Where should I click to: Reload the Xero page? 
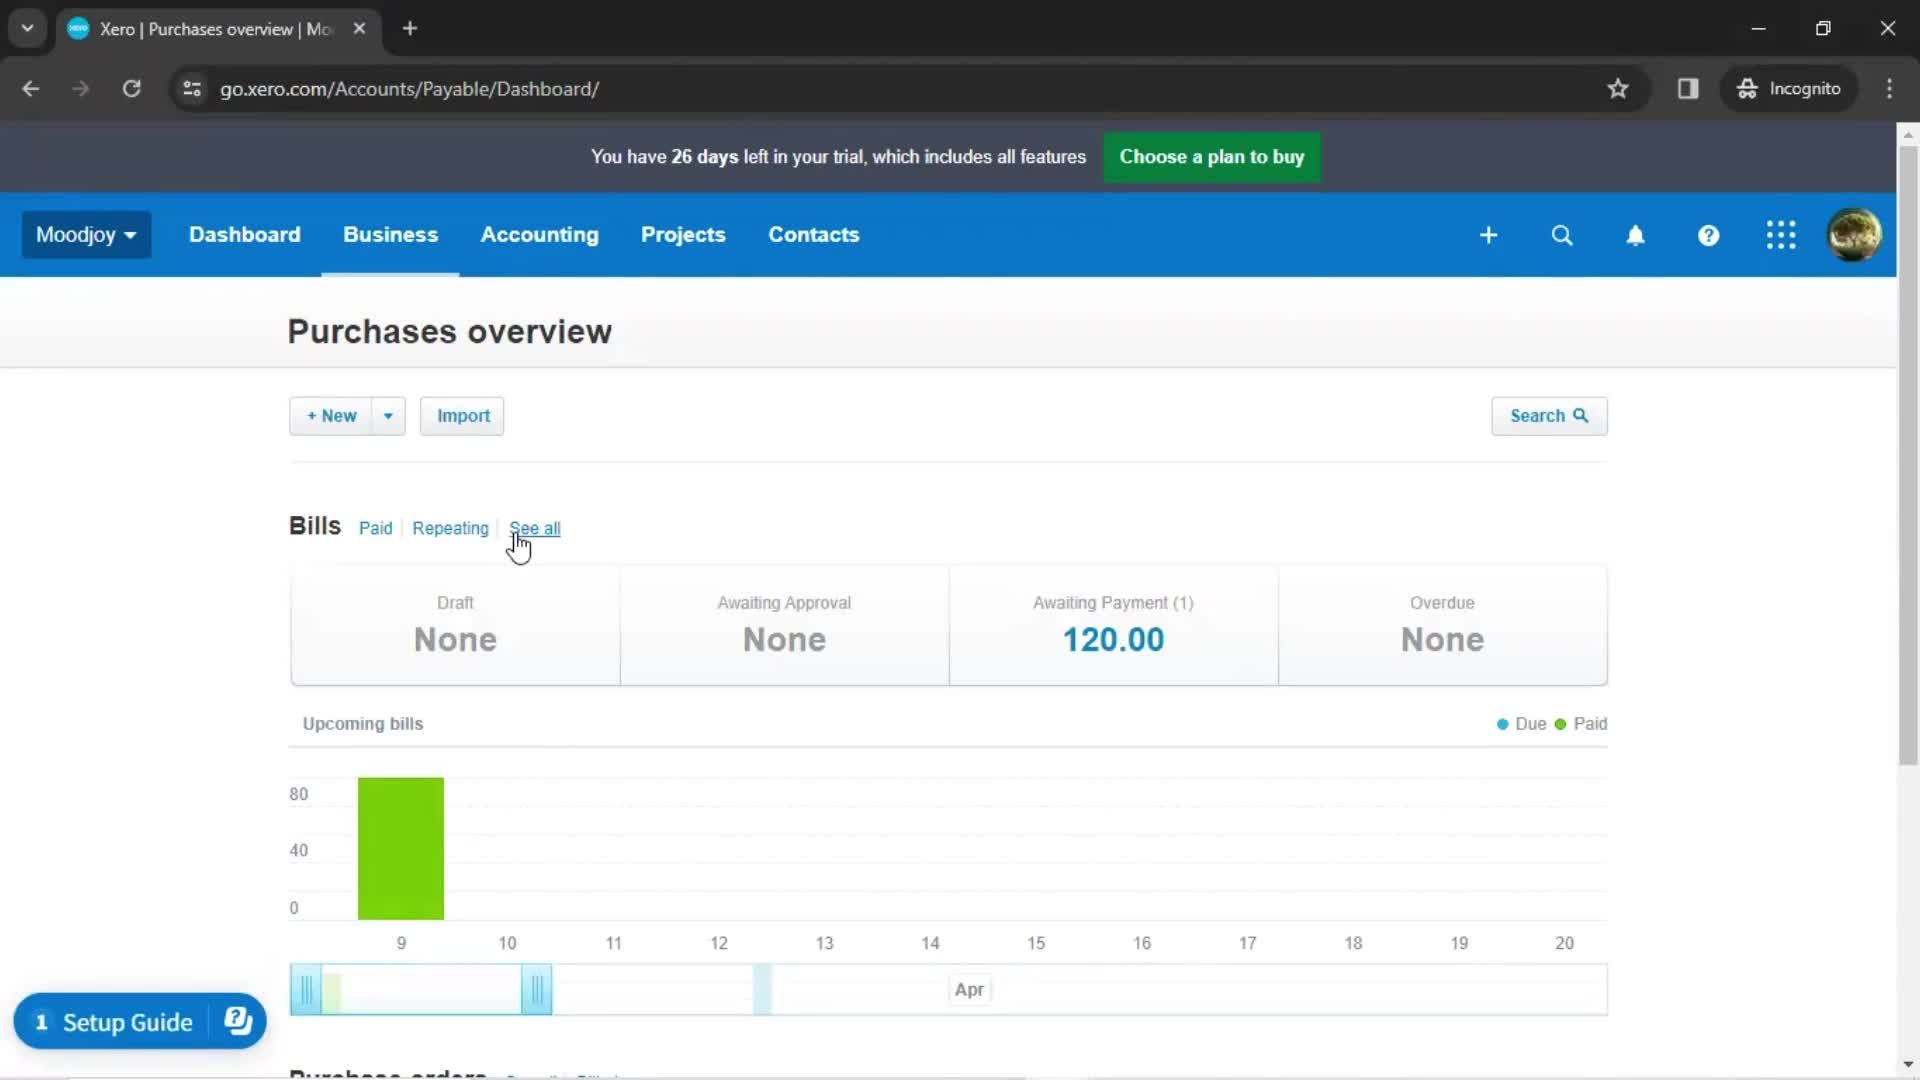point(131,89)
